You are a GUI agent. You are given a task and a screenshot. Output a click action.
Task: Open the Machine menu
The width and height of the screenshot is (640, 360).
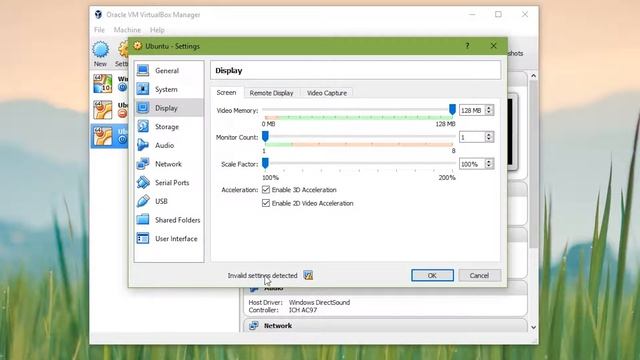click(127, 30)
